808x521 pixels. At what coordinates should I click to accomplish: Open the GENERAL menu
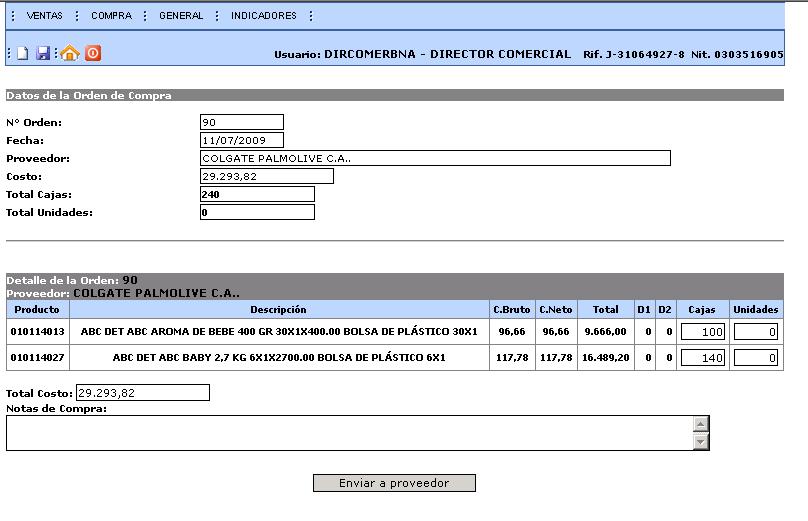click(181, 16)
